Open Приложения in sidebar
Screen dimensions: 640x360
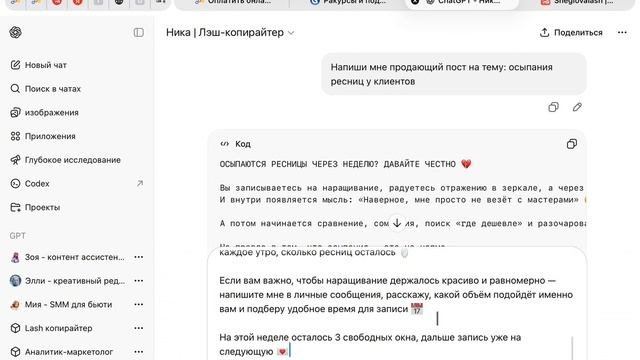click(x=77, y=136)
